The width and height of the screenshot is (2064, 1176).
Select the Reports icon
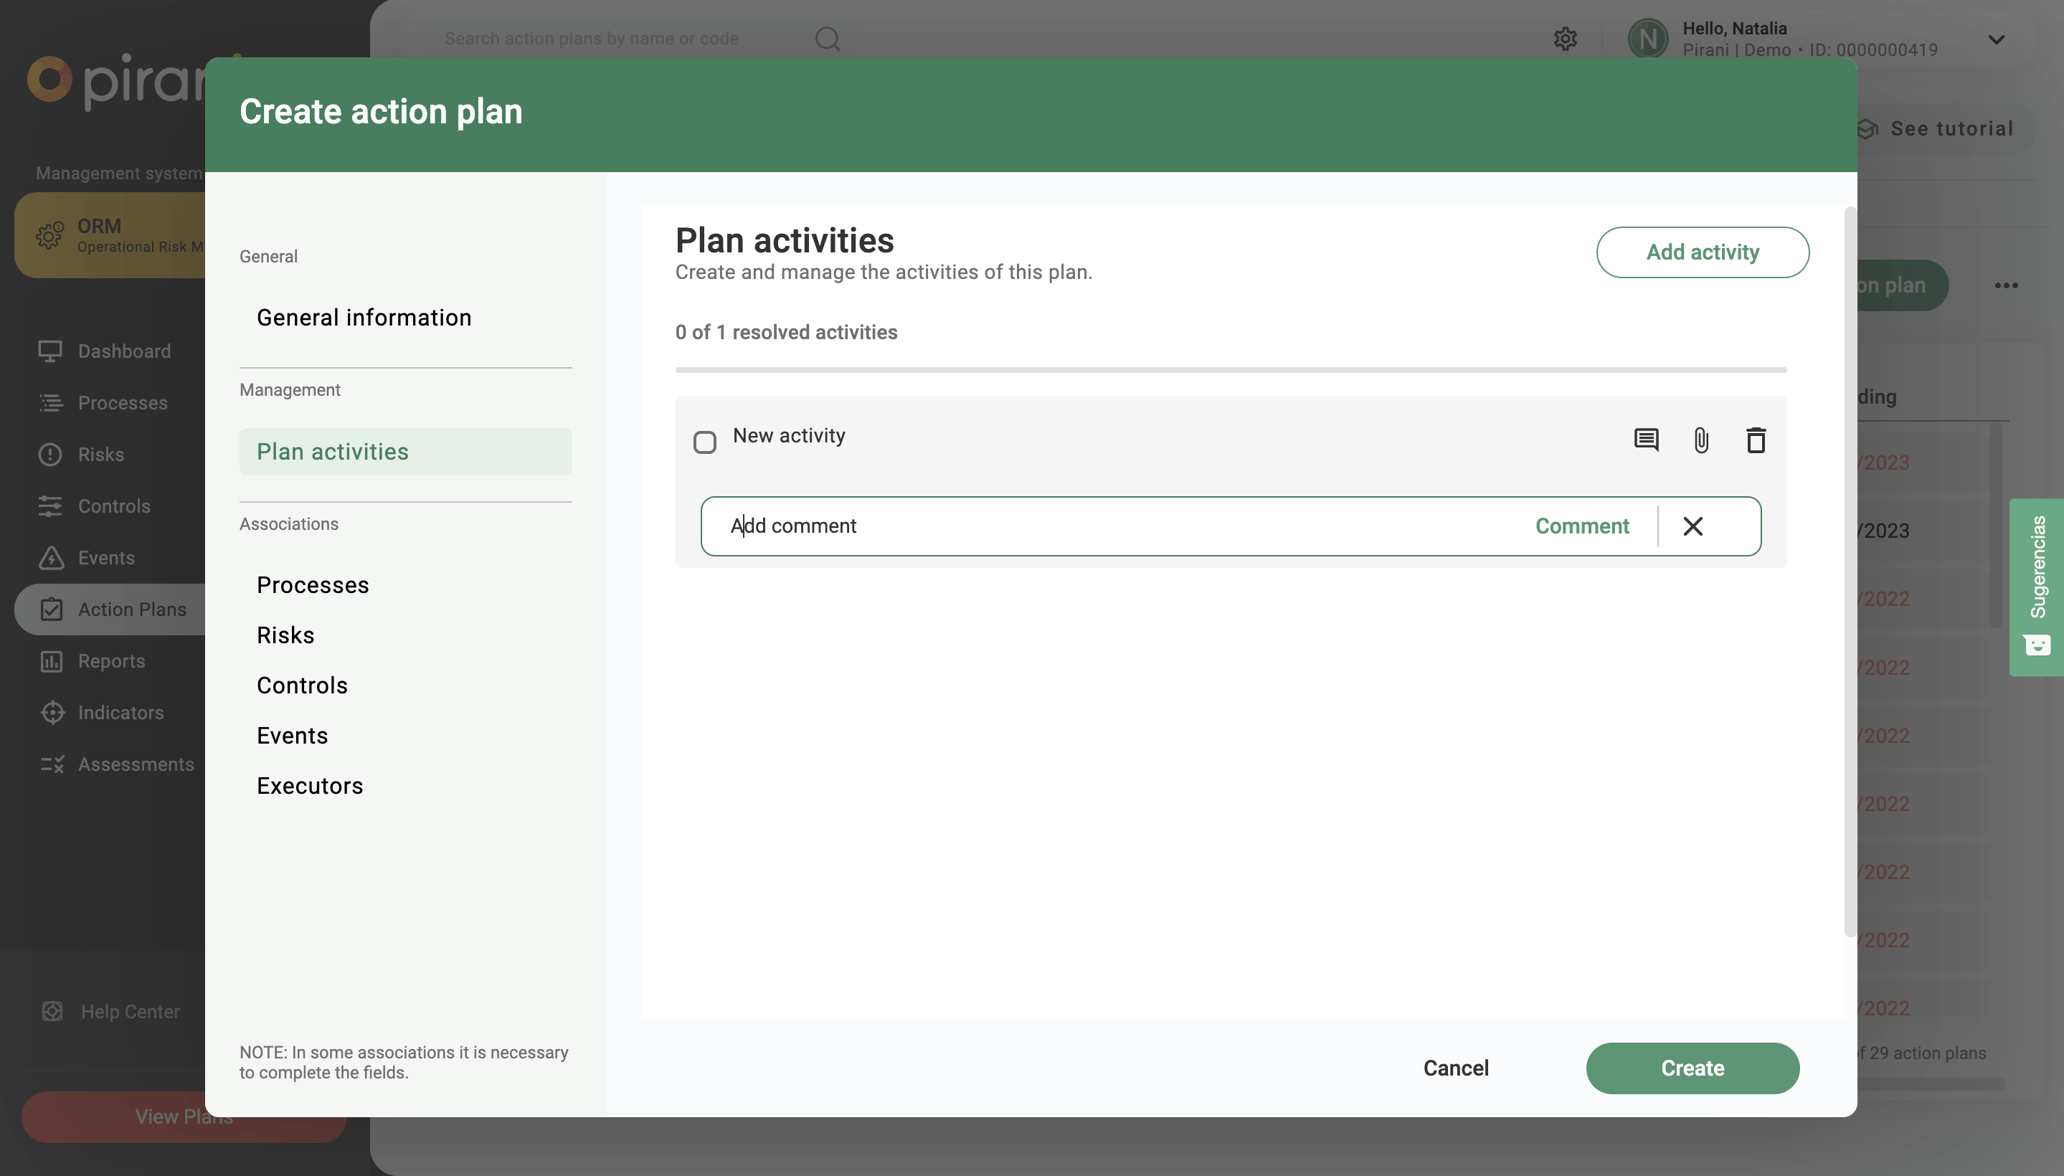pos(52,661)
